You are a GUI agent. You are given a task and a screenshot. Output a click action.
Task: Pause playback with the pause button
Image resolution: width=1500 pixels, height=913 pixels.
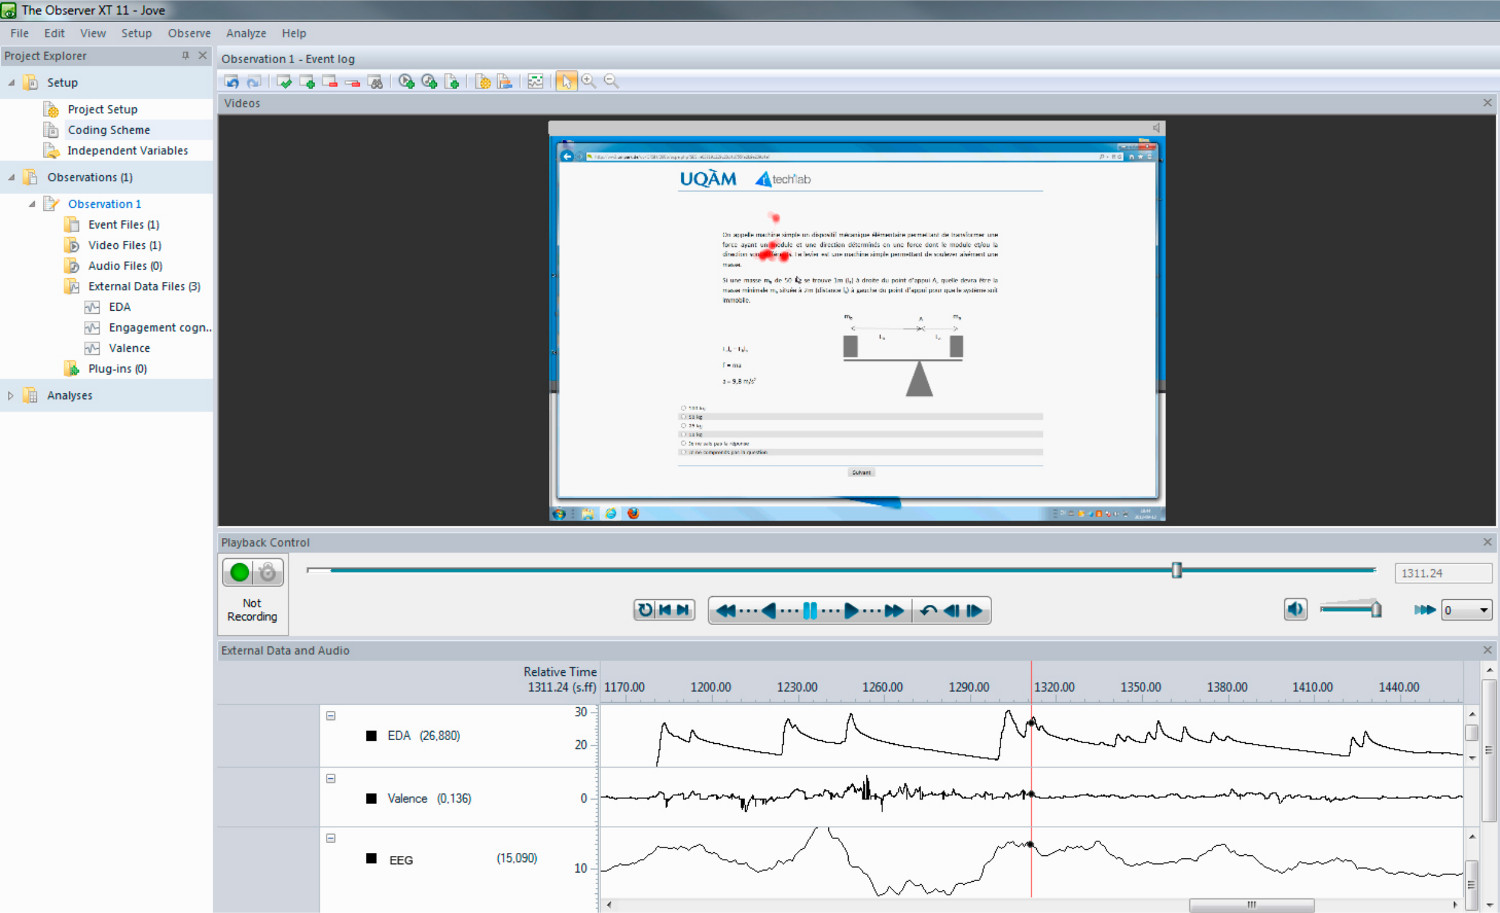coord(810,611)
